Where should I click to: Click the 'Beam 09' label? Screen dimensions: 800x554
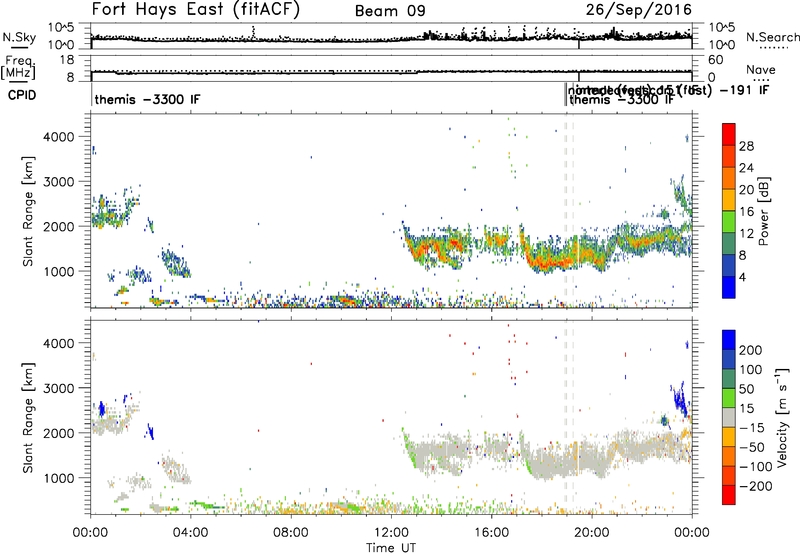coord(390,11)
